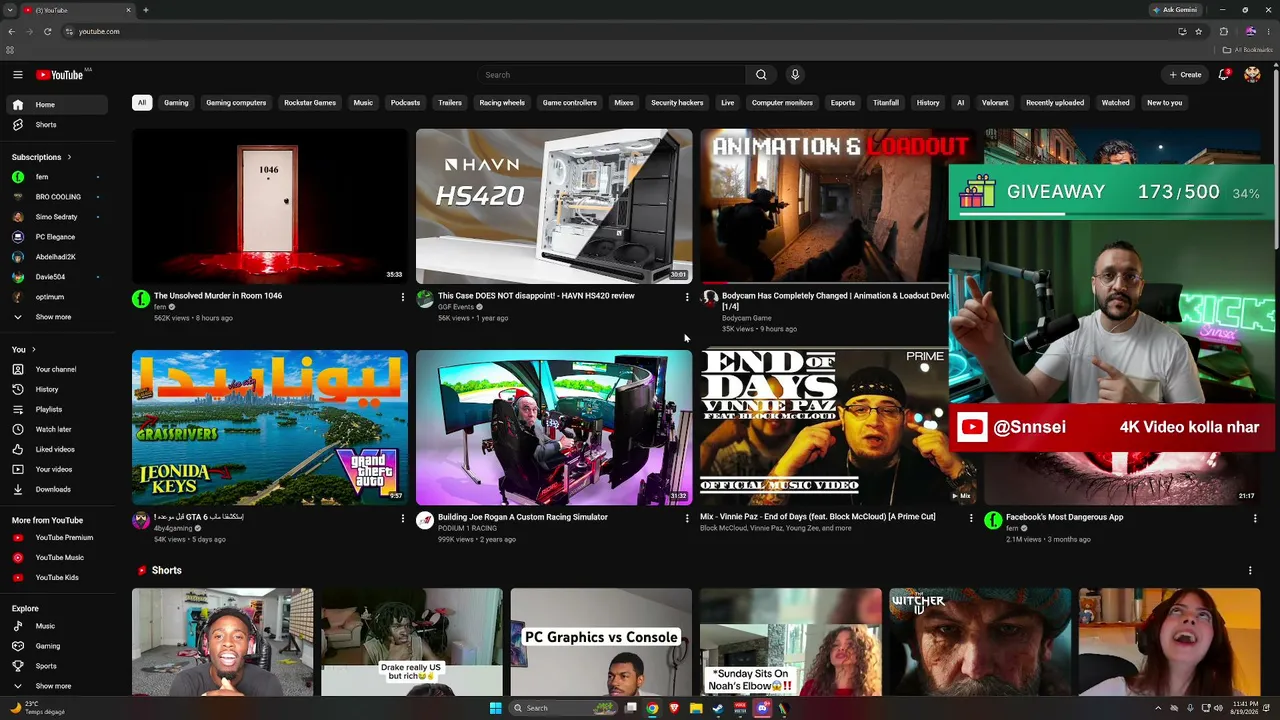1280x720 pixels.
Task: Open the notifications bell
Action: pyautogui.click(x=1223, y=75)
